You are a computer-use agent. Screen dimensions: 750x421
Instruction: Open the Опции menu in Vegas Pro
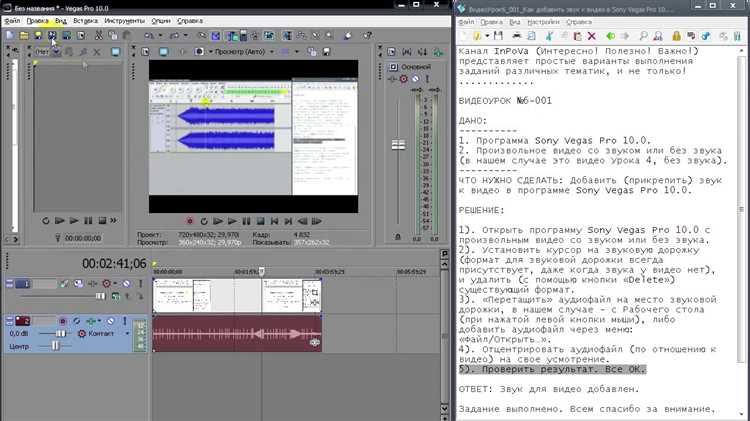[x=161, y=21]
